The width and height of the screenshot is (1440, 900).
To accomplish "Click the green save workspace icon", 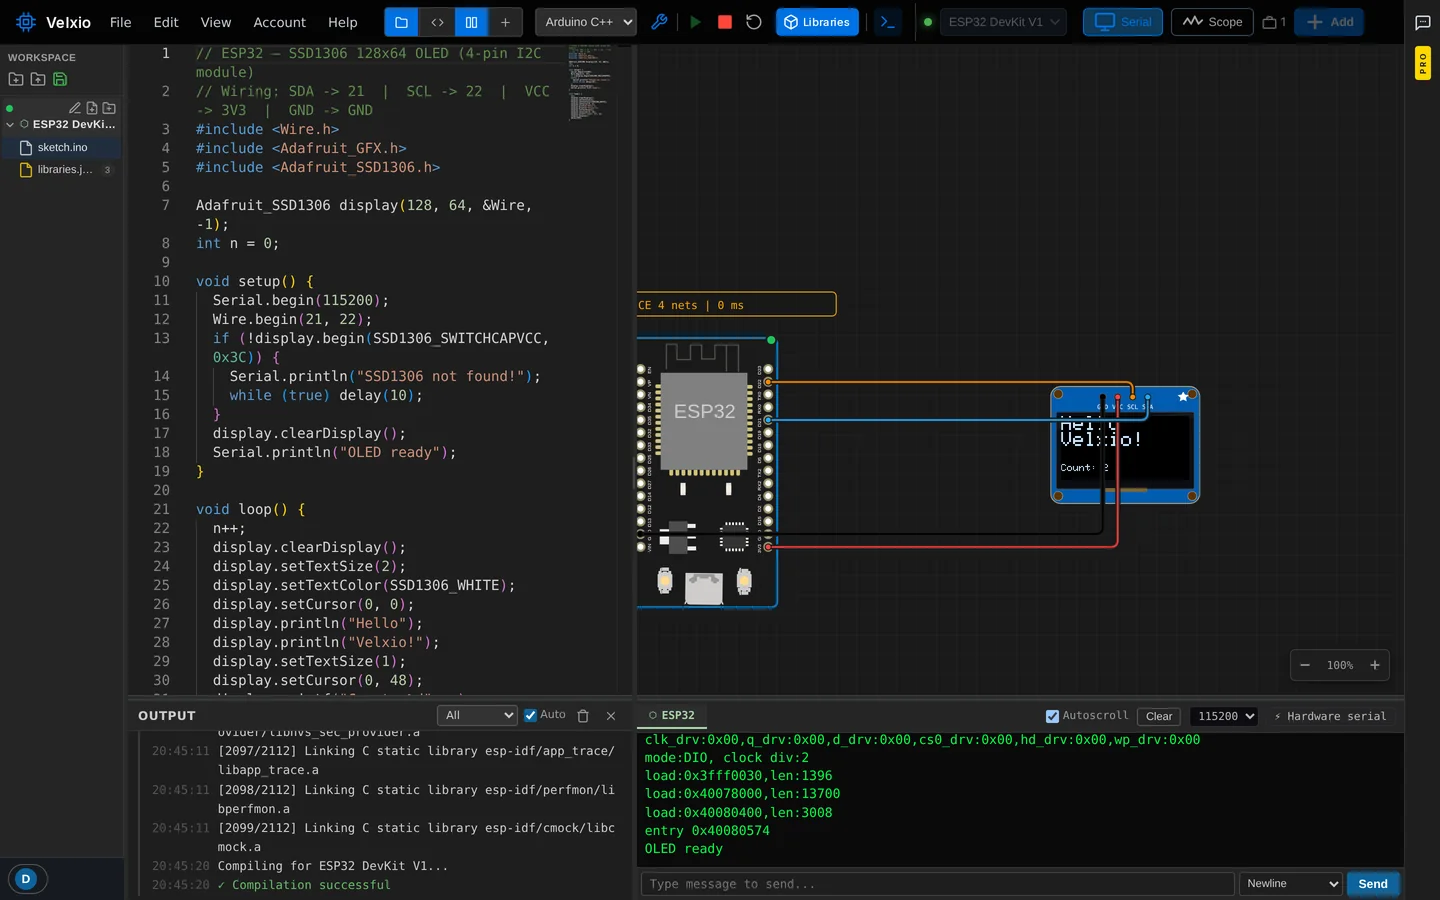I will (60, 79).
